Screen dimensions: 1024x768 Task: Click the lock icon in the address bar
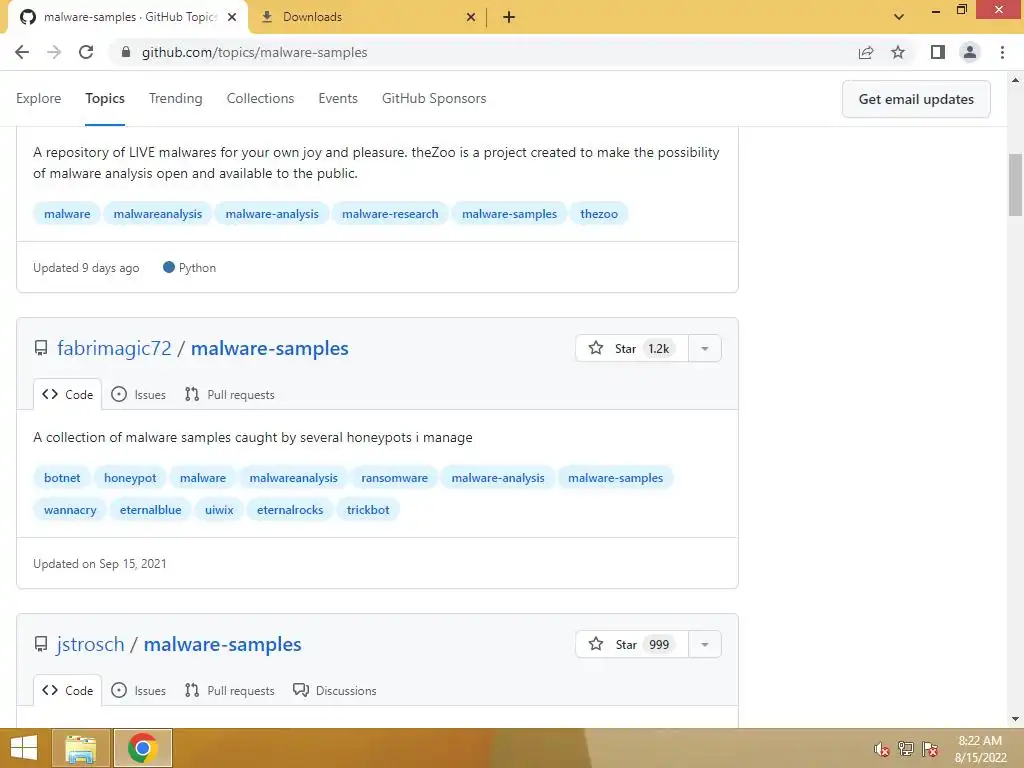tap(126, 52)
